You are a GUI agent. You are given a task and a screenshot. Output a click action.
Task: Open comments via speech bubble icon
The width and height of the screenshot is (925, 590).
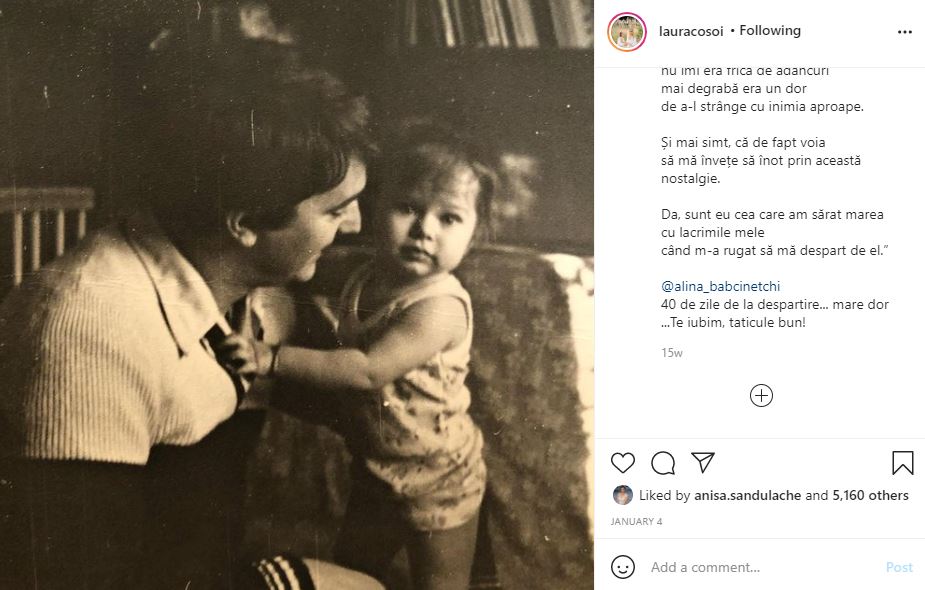(663, 463)
